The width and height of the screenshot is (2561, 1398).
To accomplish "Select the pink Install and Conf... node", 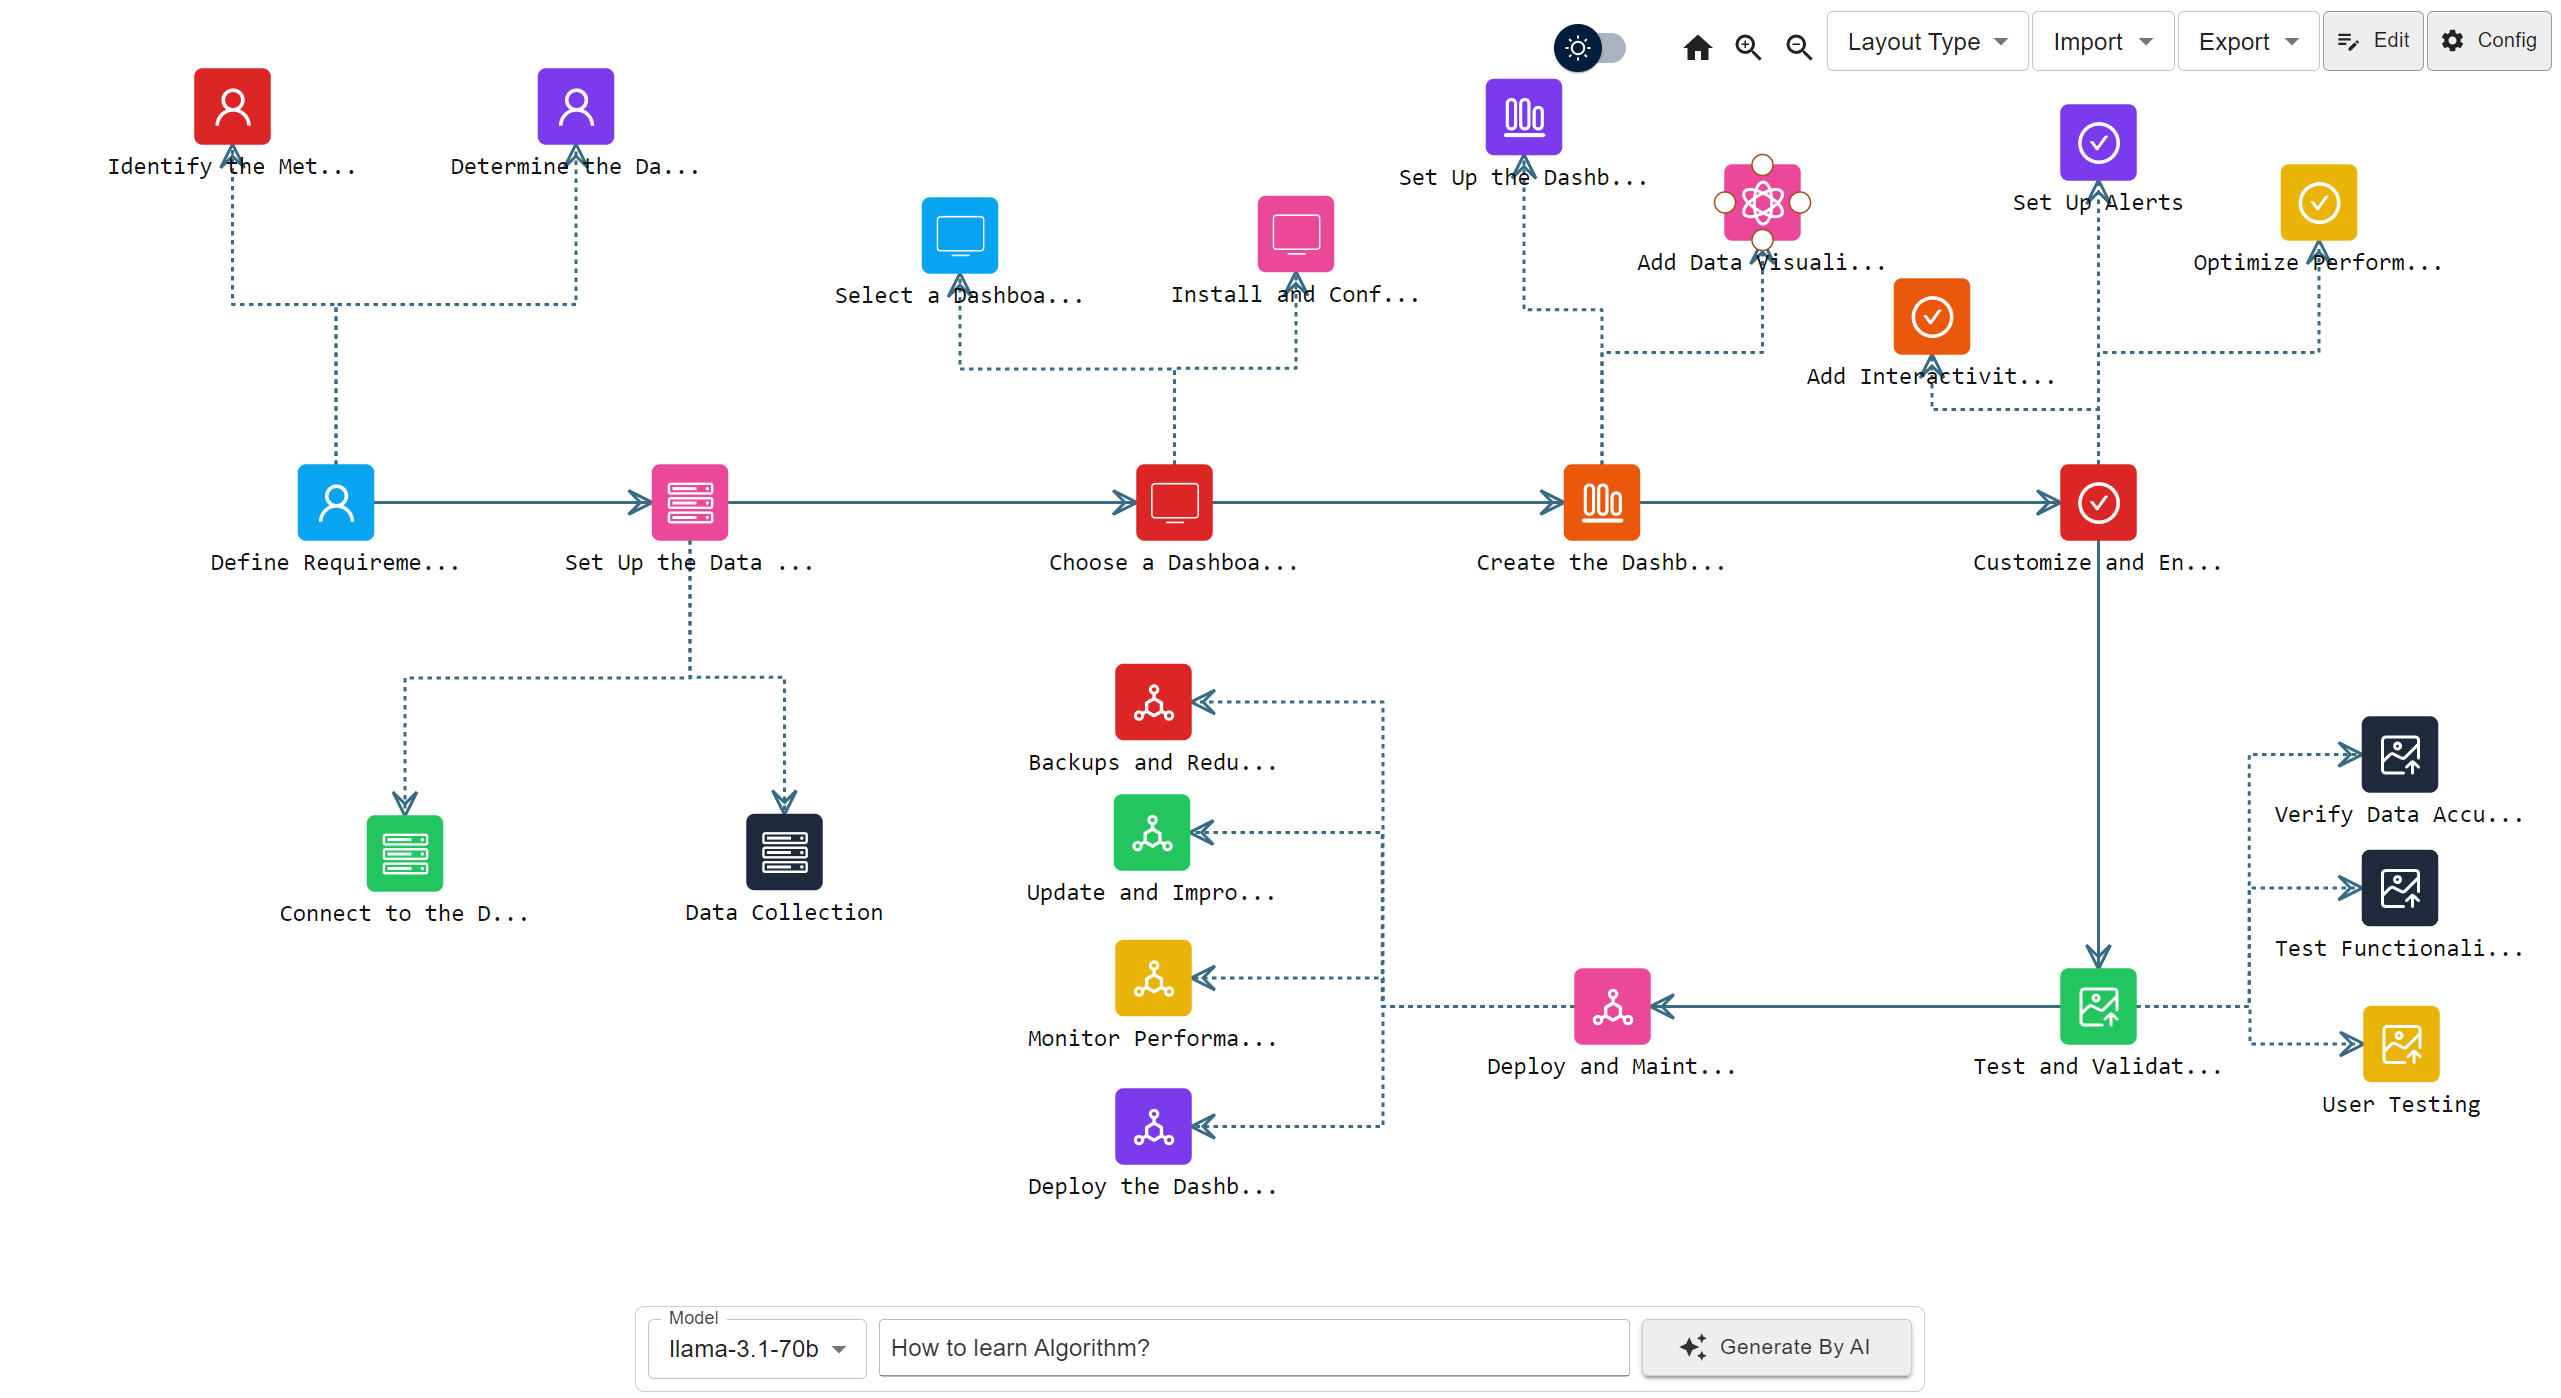I will [1296, 234].
